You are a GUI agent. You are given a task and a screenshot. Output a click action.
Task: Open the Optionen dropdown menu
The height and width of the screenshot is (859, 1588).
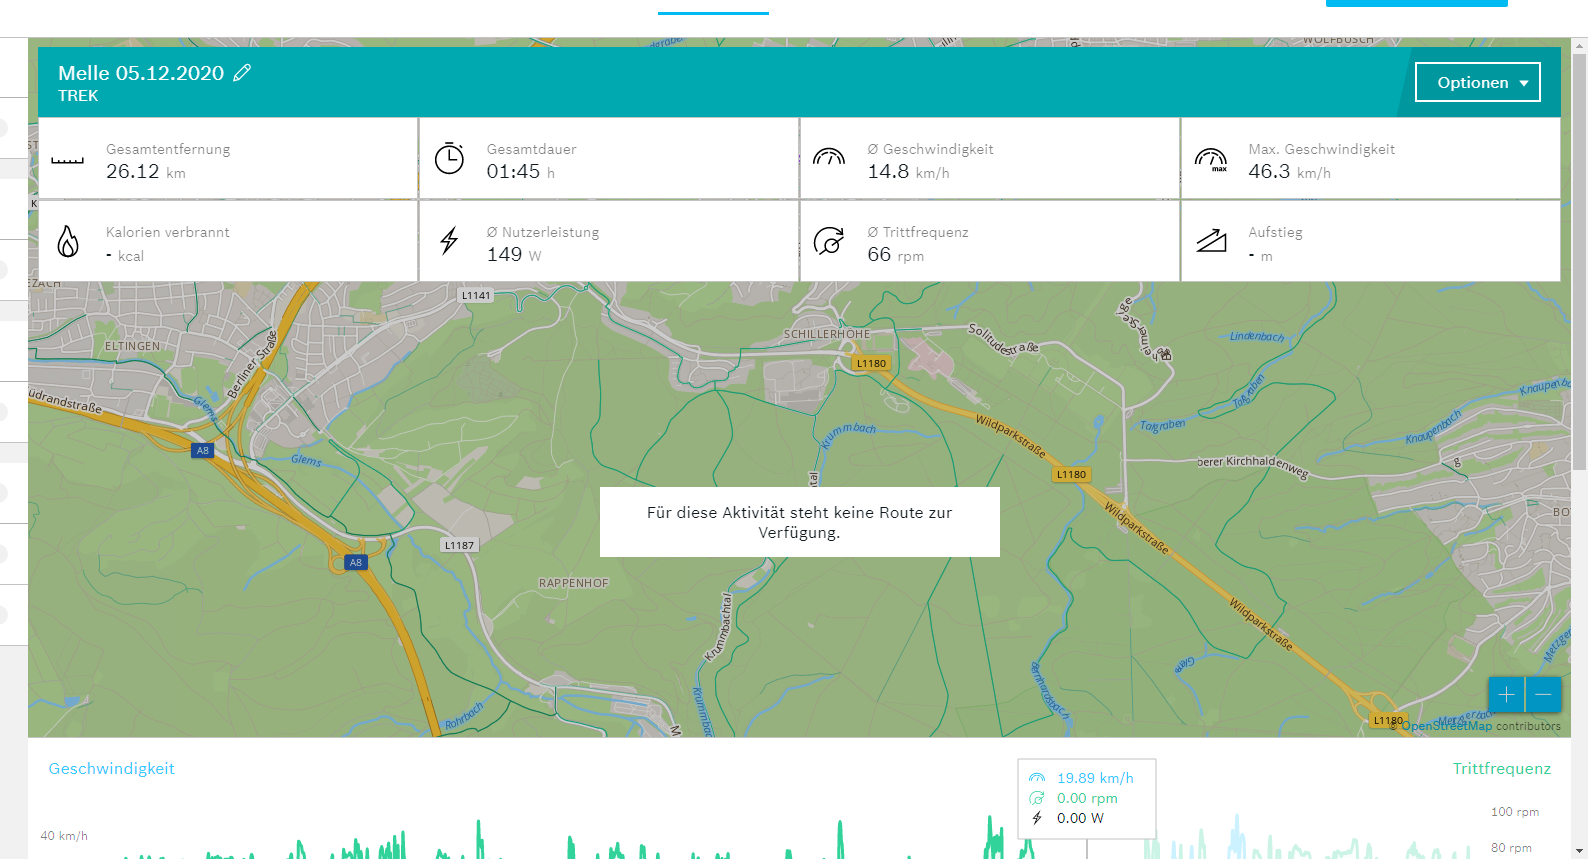tap(1477, 82)
